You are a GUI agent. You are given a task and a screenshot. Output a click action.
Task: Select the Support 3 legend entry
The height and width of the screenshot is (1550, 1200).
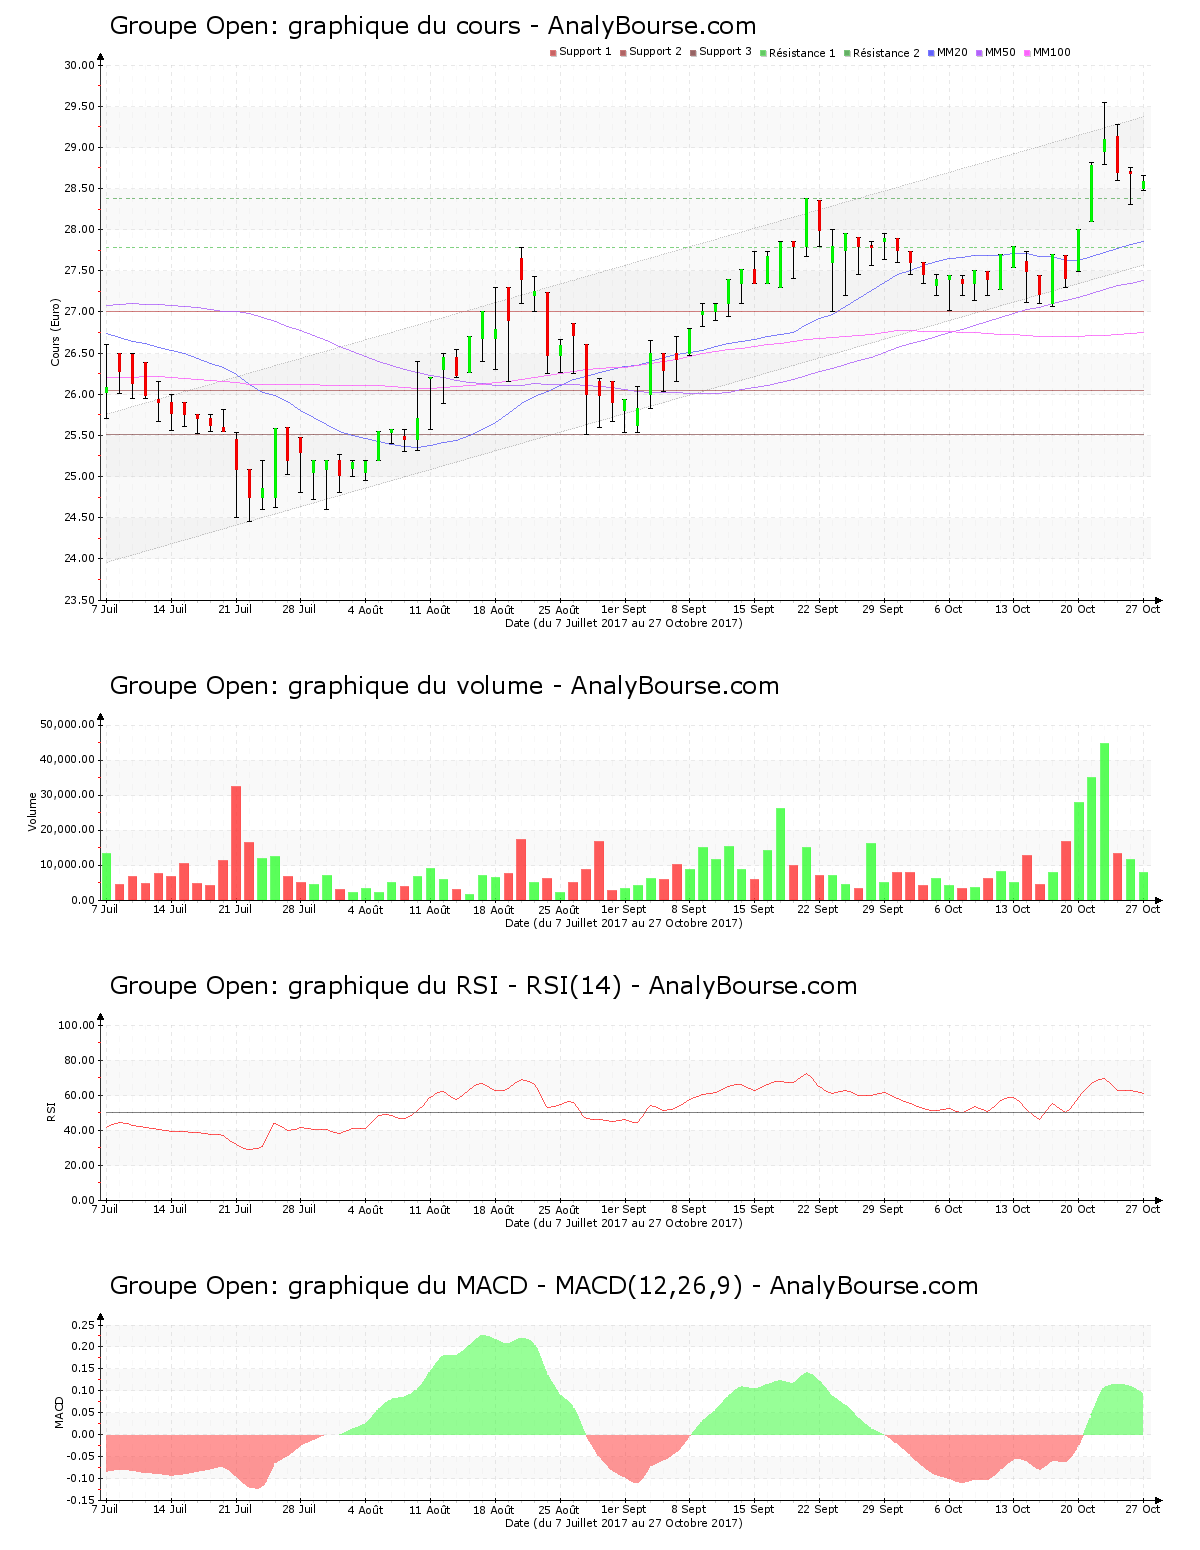click(720, 52)
